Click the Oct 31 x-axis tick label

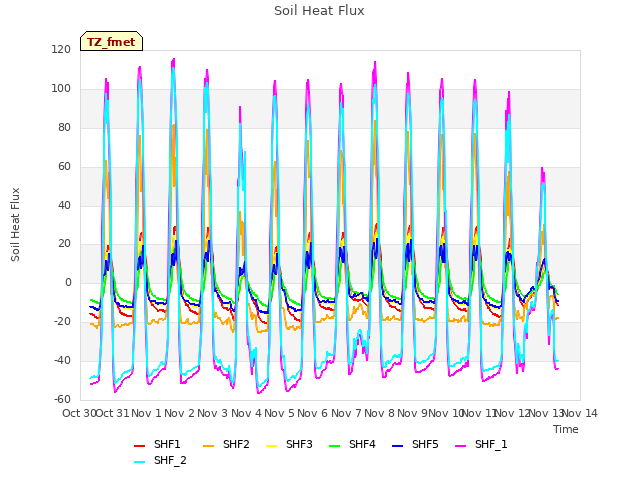[x=112, y=413]
